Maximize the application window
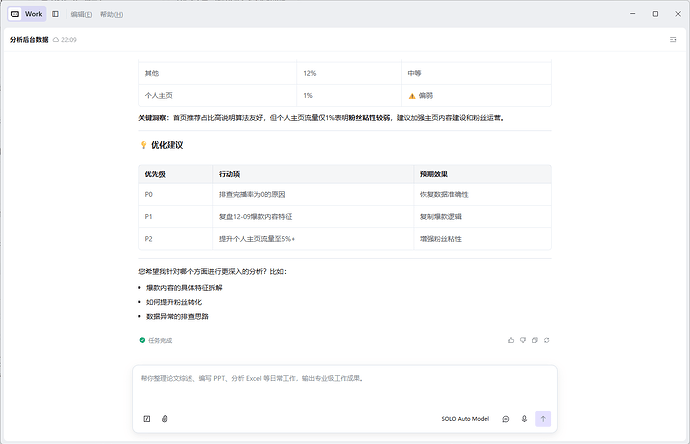 [x=655, y=14]
